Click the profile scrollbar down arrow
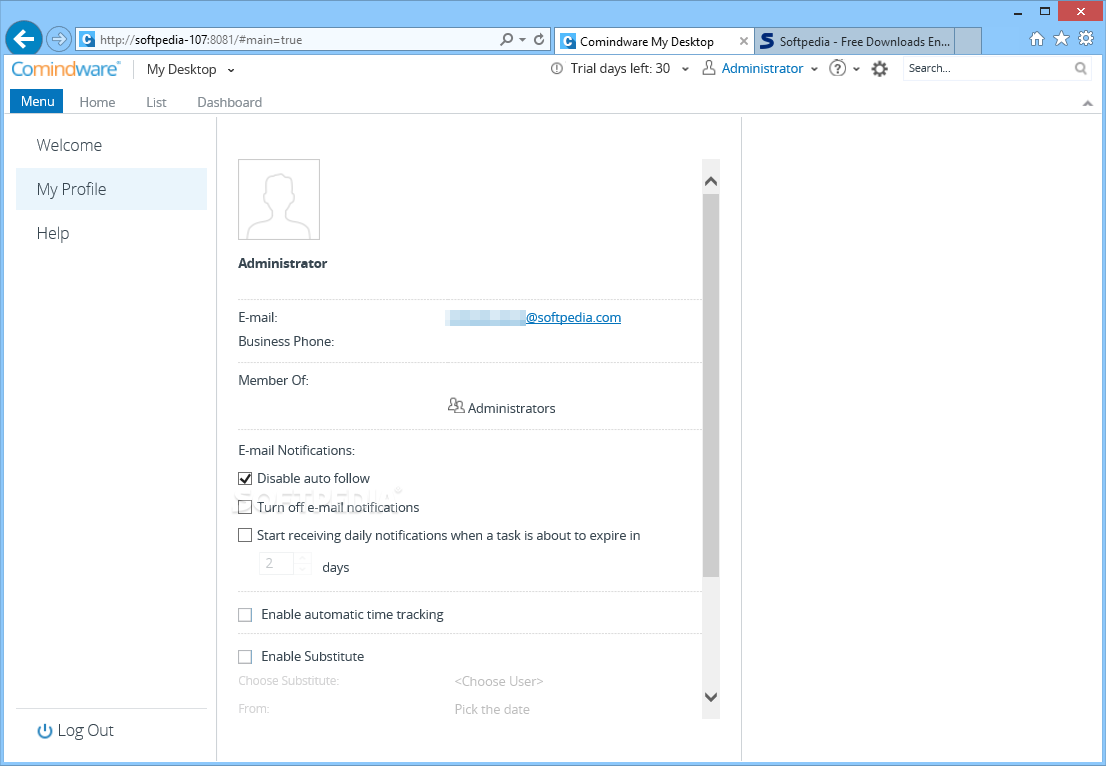 (x=711, y=697)
